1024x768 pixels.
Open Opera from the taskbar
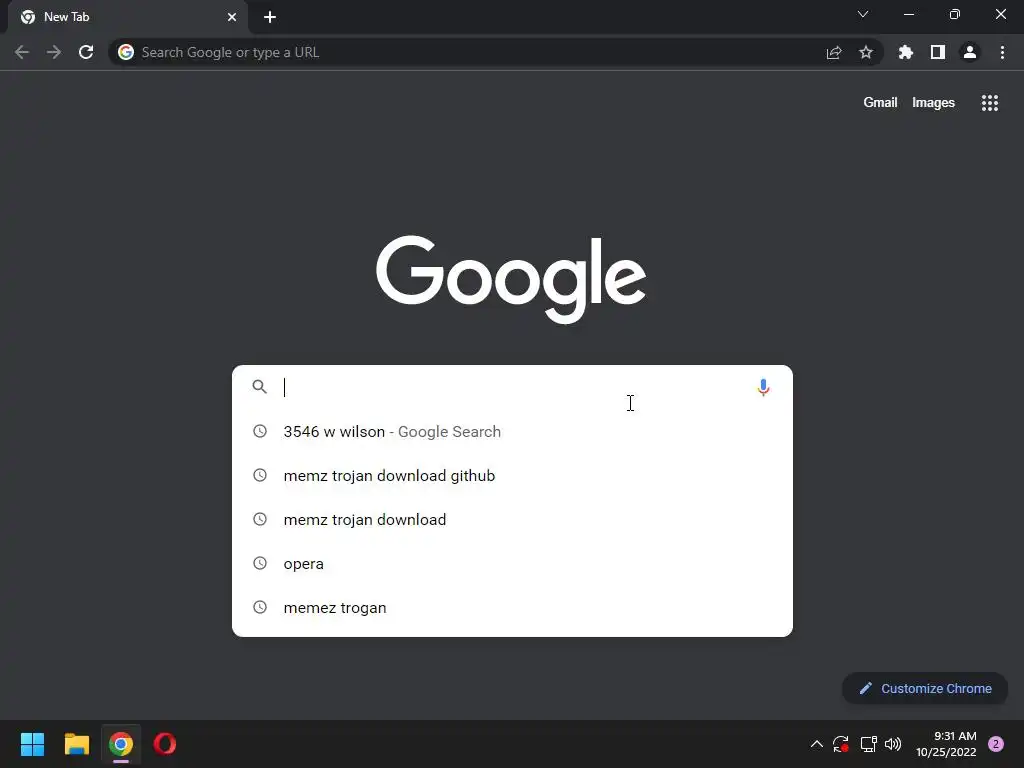165,744
